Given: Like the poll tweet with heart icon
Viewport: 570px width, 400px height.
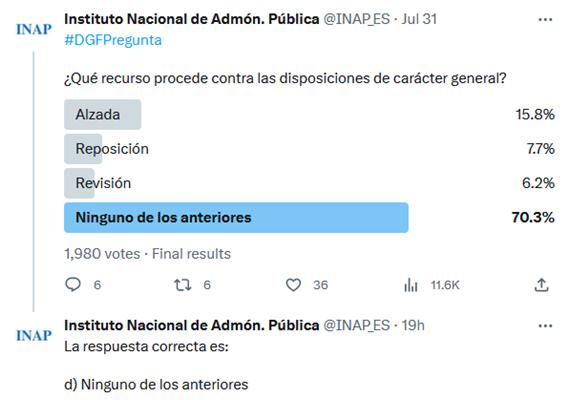Looking at the screenshot, I should 293,285.
